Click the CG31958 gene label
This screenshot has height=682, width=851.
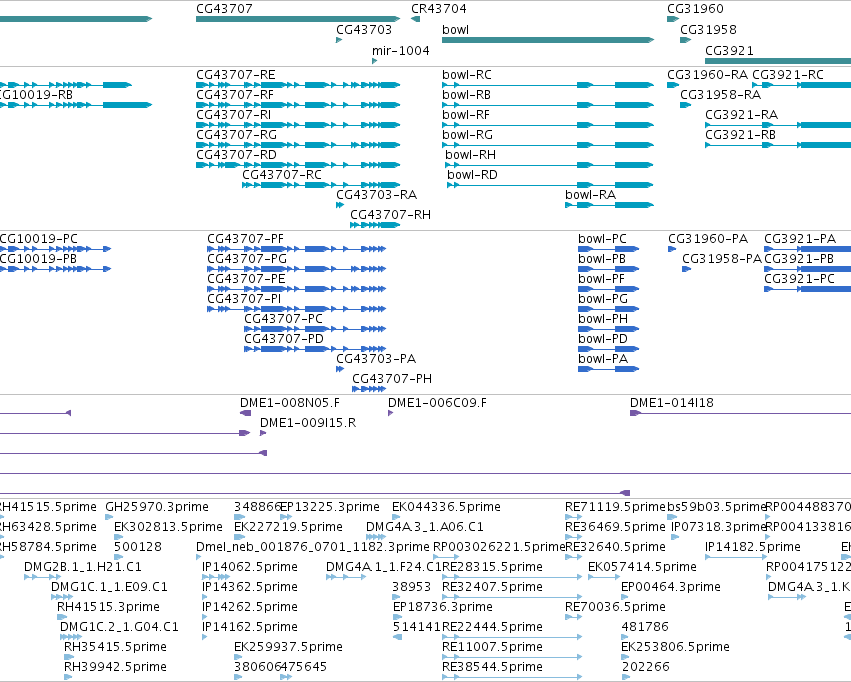708,30
